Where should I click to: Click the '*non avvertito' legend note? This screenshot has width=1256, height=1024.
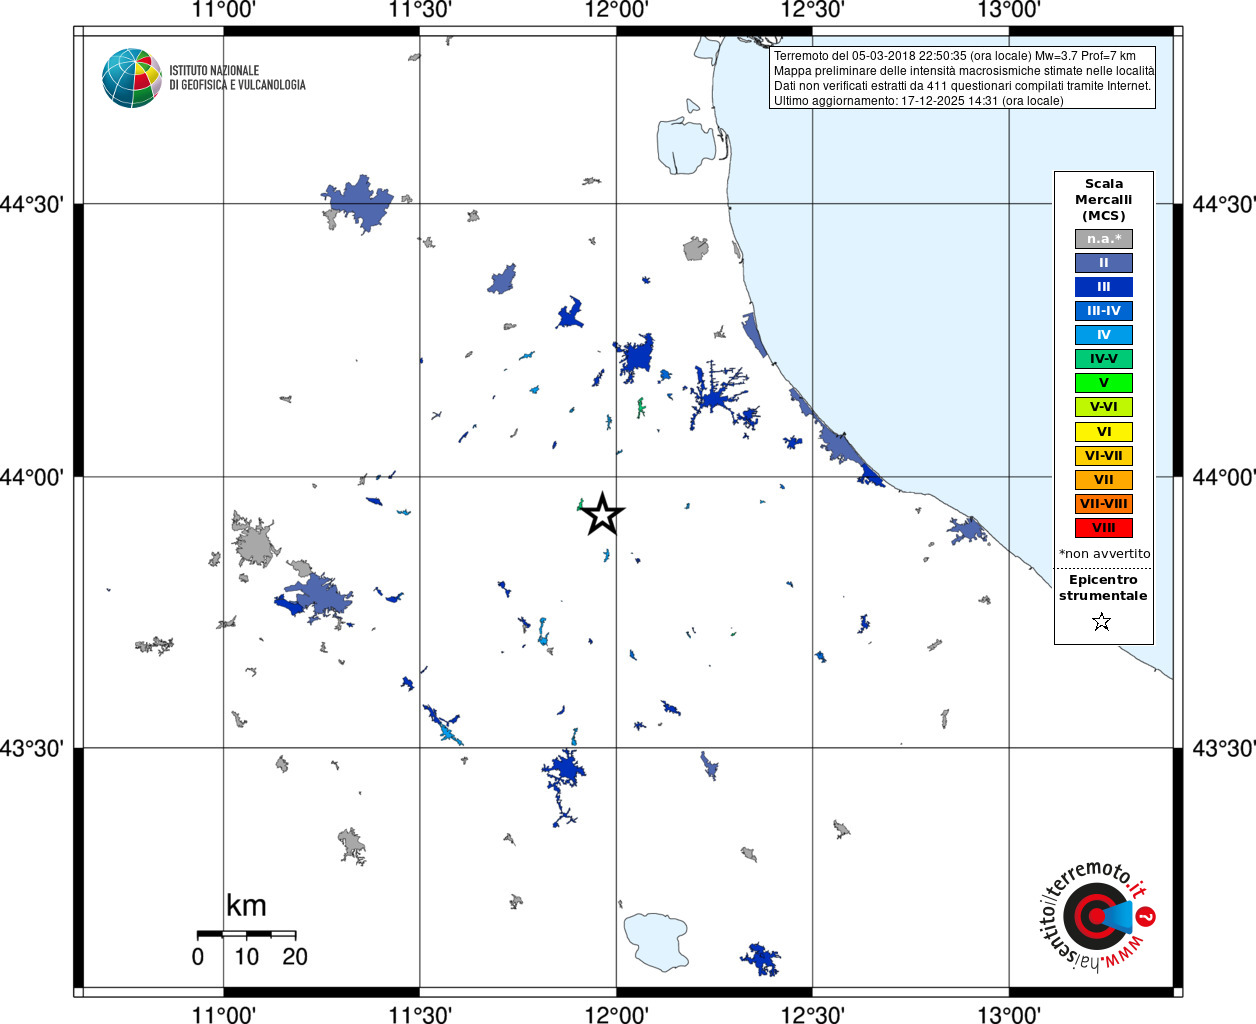click(x=1105, y=554)
